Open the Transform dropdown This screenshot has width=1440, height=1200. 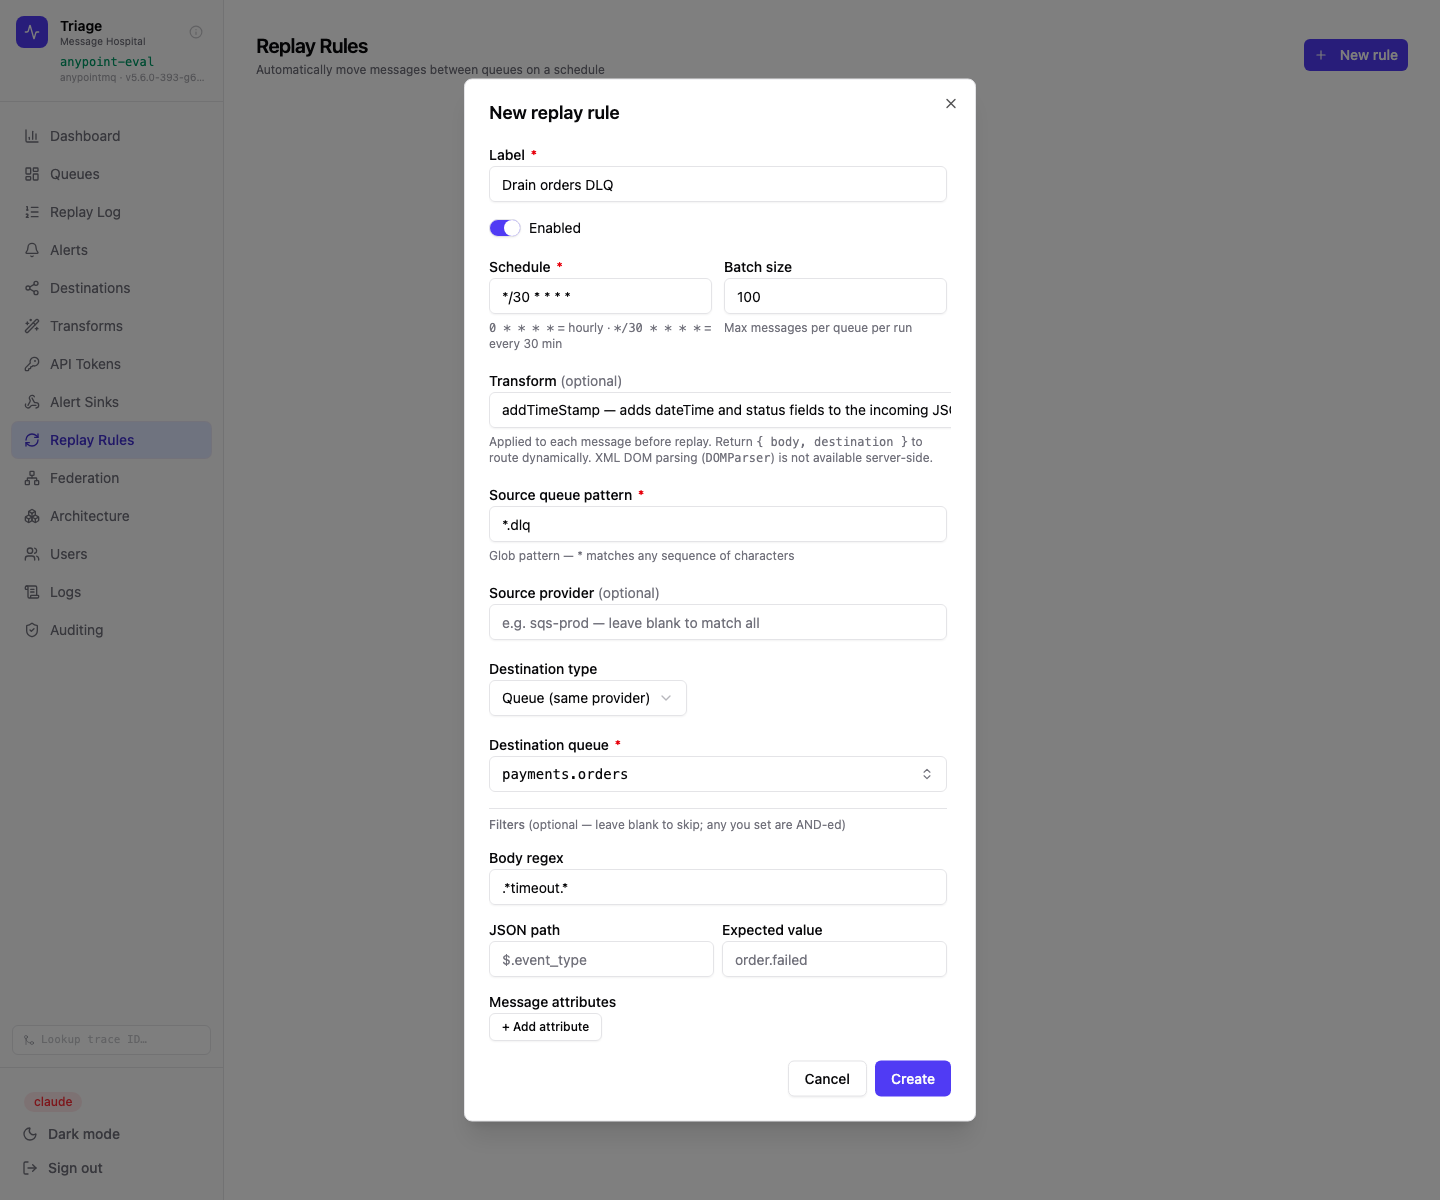720,410
